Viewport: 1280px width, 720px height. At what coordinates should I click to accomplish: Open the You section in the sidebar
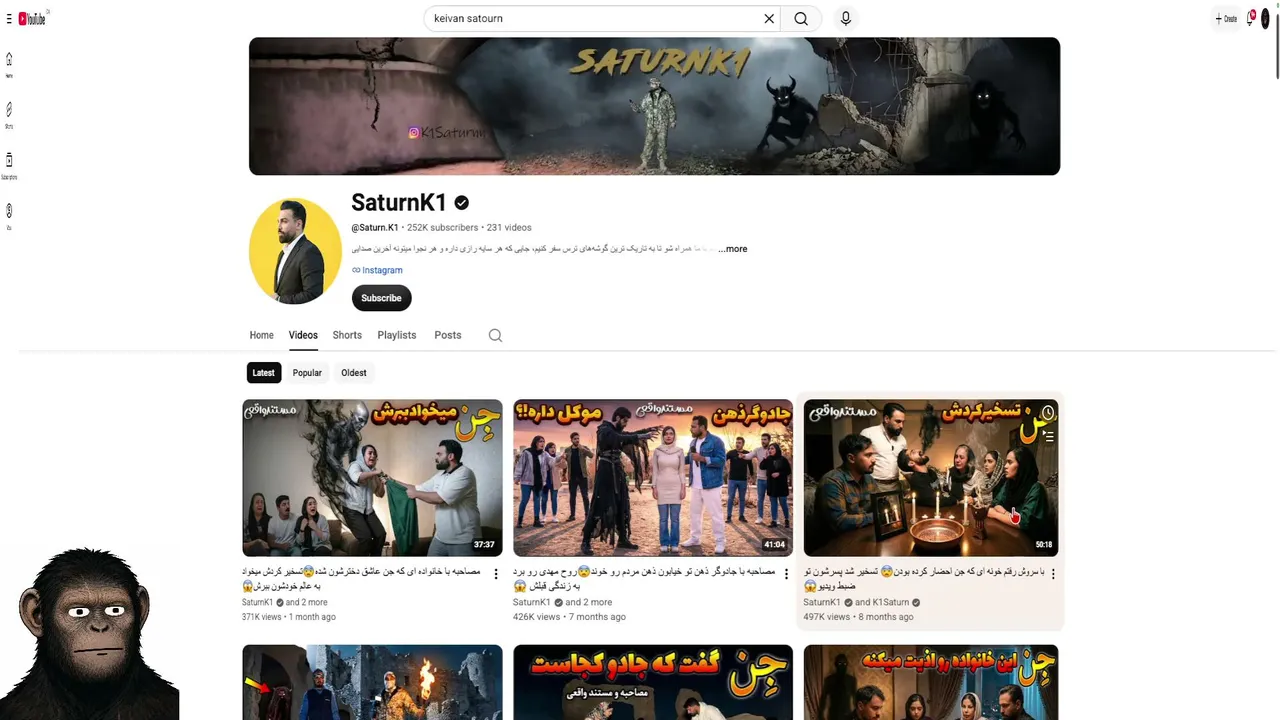click(x=9, y=216)
